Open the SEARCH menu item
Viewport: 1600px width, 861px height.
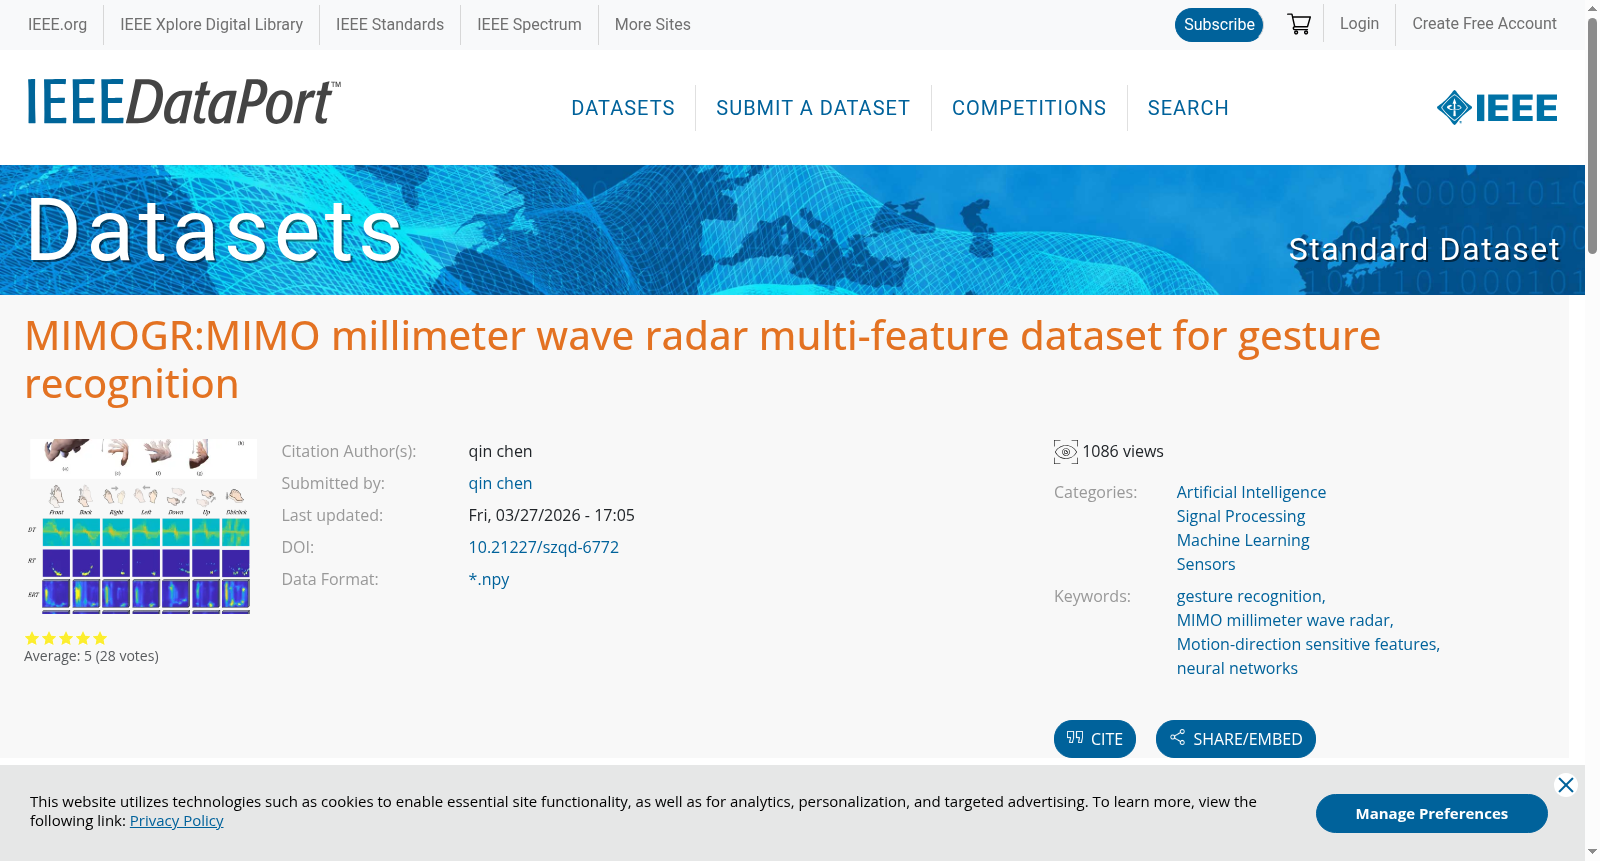pyautogui.click(x=1188, y=108)
